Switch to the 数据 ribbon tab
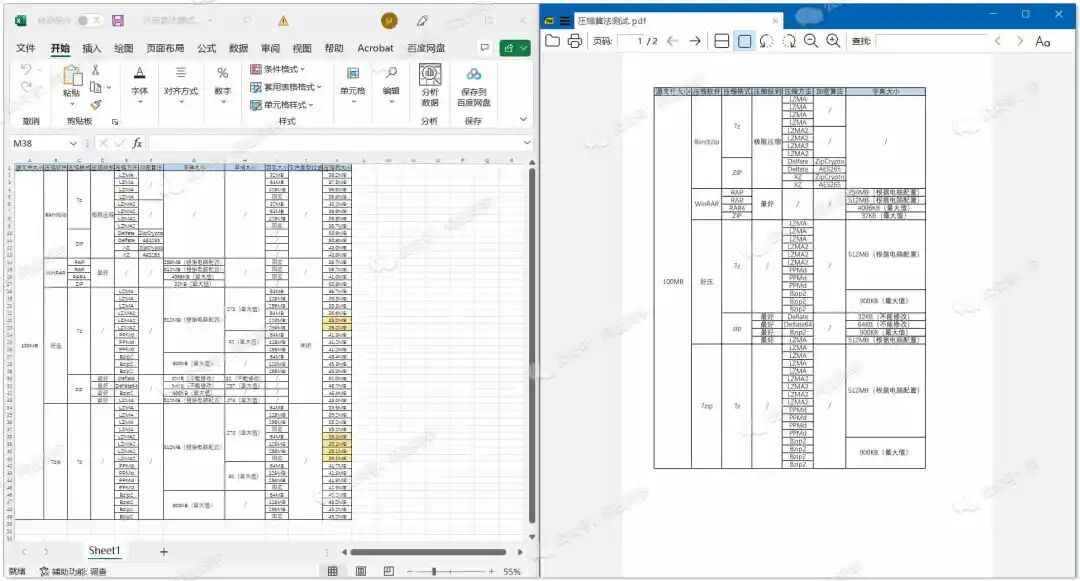The width and height of the screenshot is (1080, 581). click(x=238, y=48)
